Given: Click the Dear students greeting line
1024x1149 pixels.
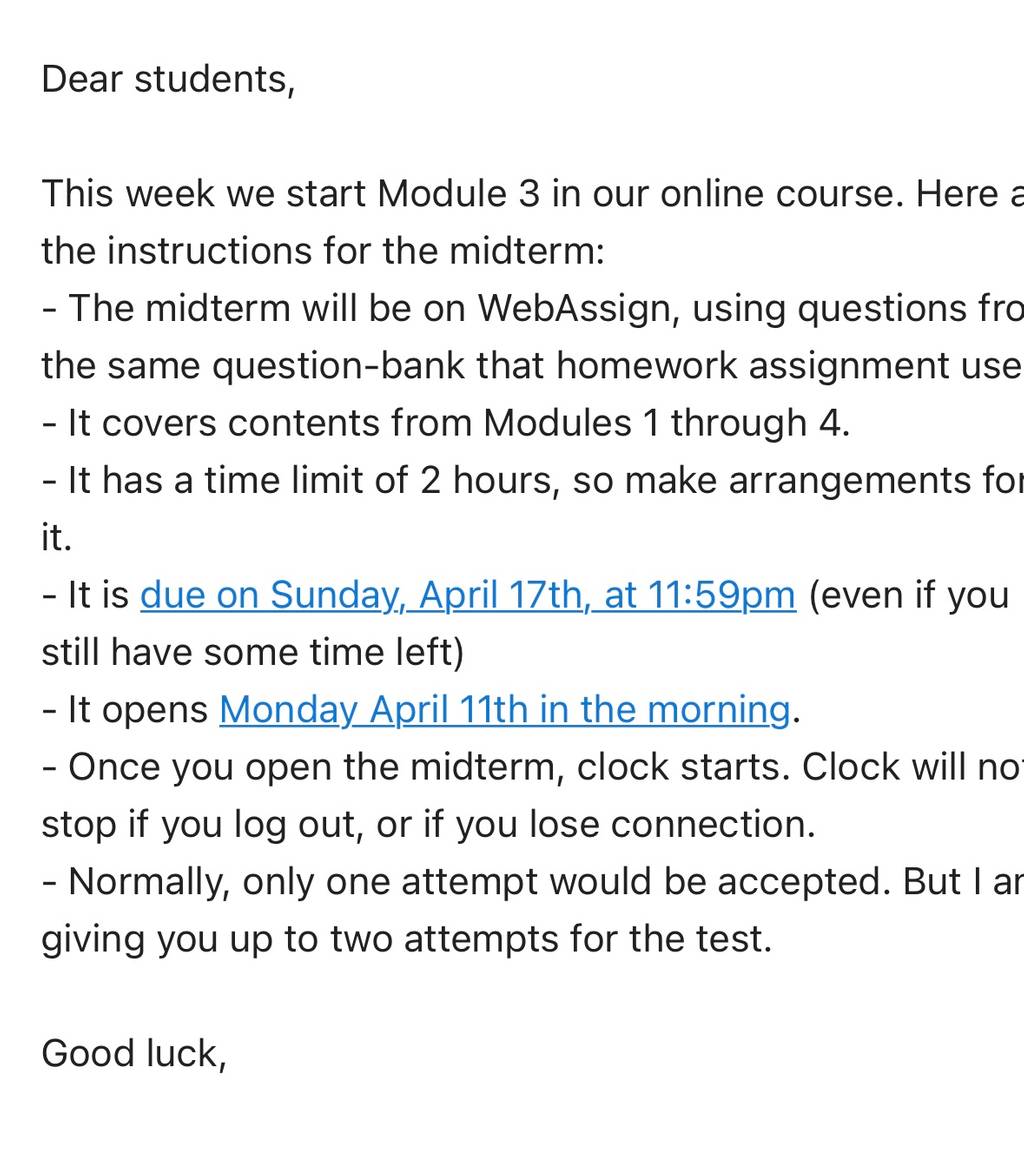Looking at the screenshot, I should coord(169,79).
